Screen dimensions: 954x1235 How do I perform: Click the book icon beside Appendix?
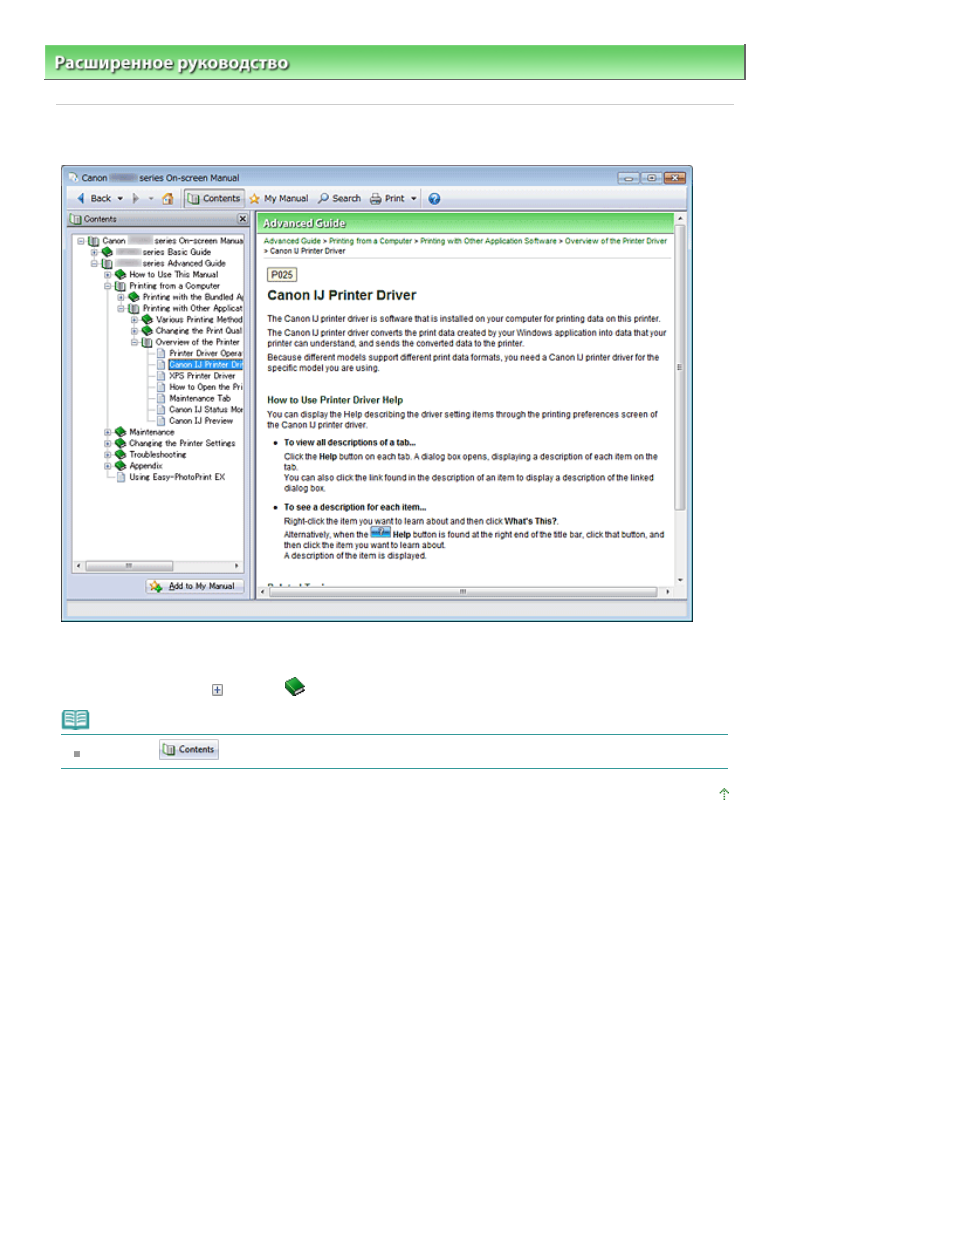pos(120,466)
